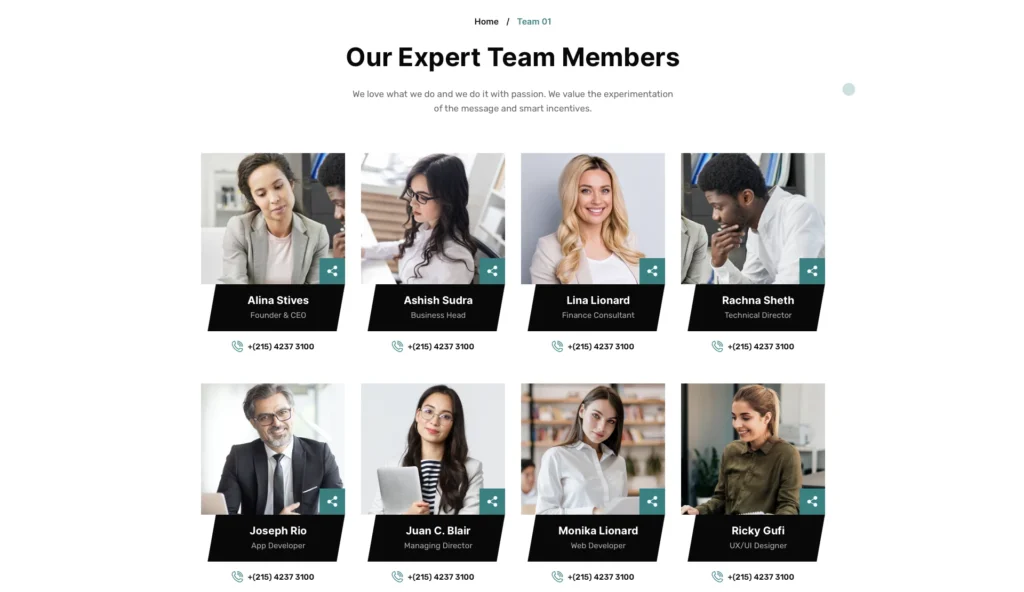Click the pale green floating circle
This screenshot has width=1024, height=592.
click(x=848, y=90)
